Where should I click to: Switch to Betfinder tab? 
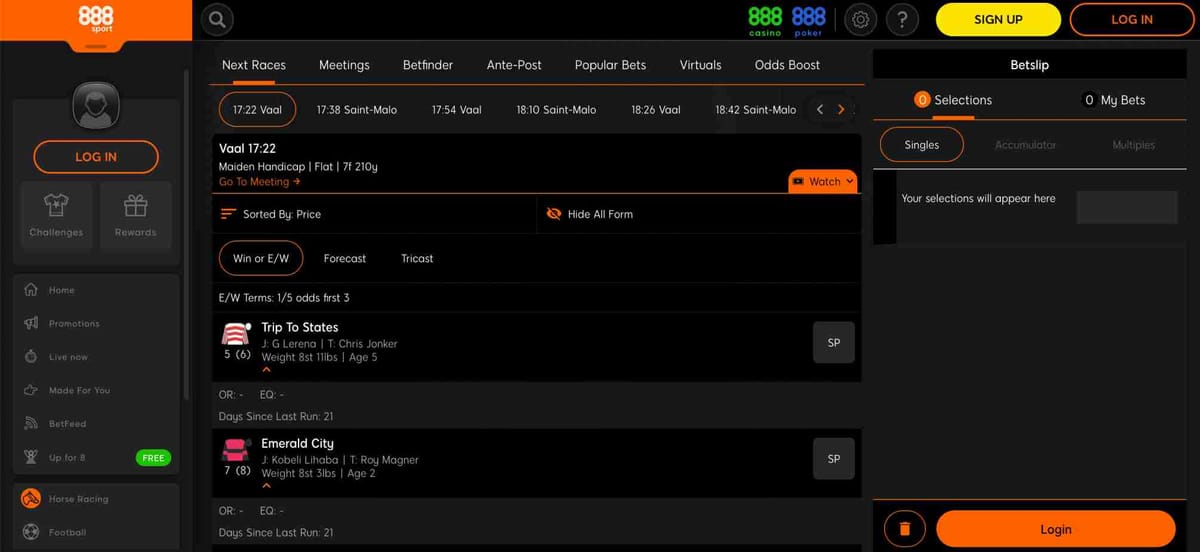tap(428, 65)
